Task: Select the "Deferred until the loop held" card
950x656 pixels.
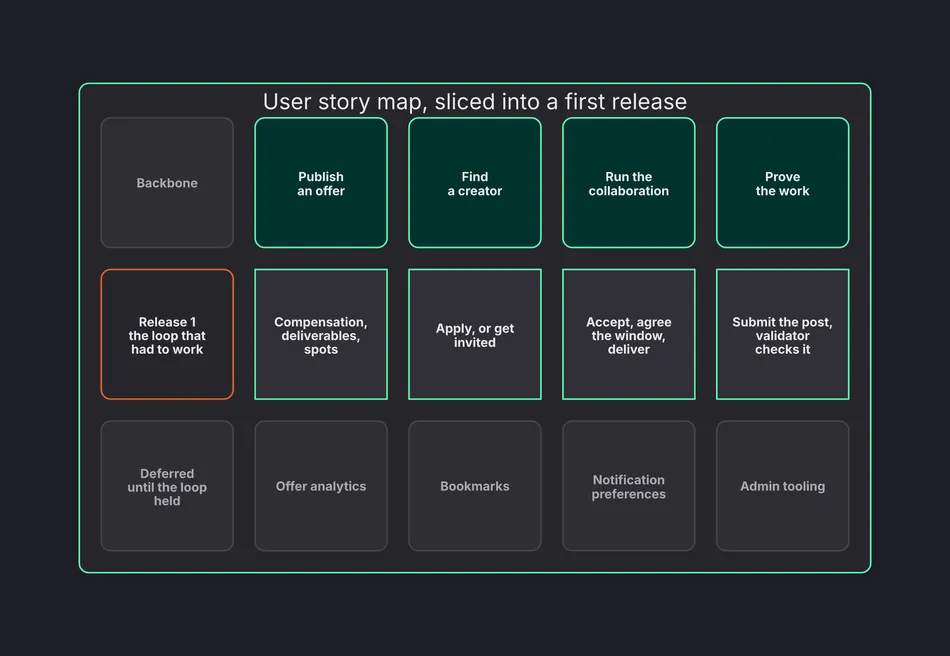Action: (167, 486)
